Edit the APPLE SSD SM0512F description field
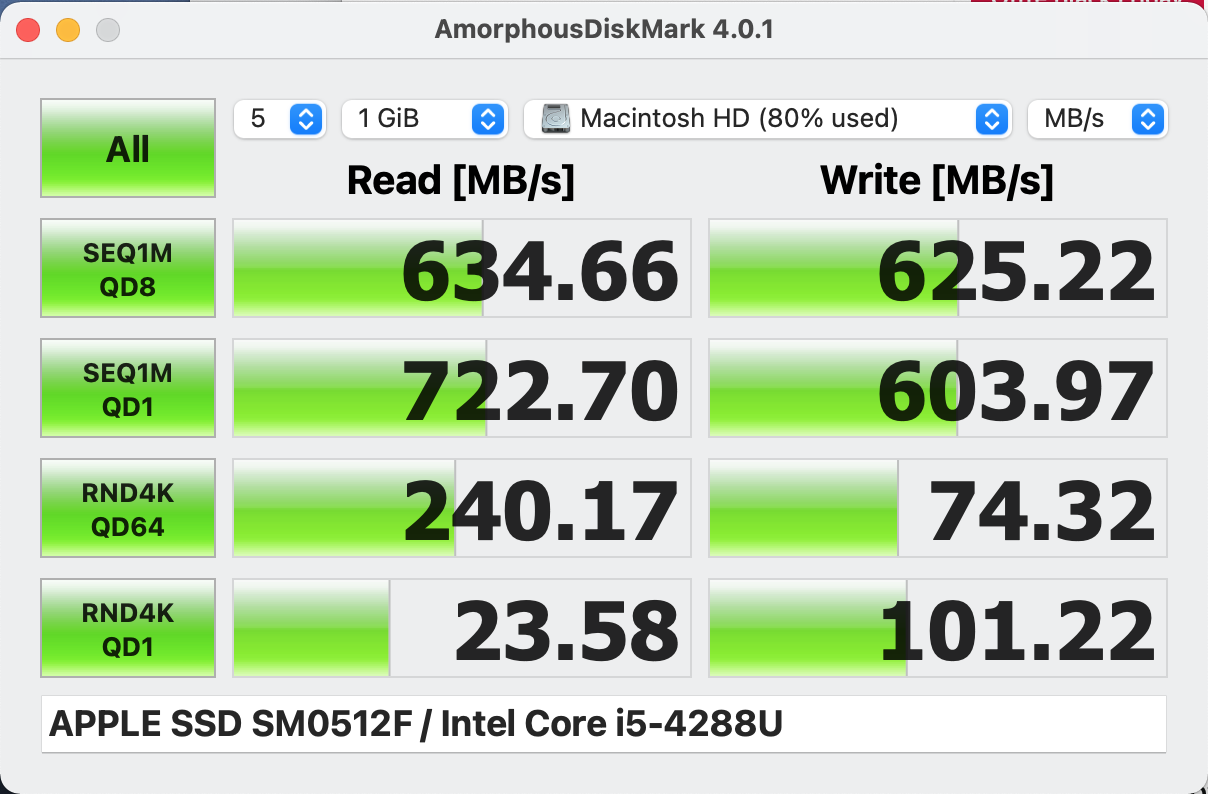Image resolution: width=1208 pixels, height=794 pixels. [604, 724]
